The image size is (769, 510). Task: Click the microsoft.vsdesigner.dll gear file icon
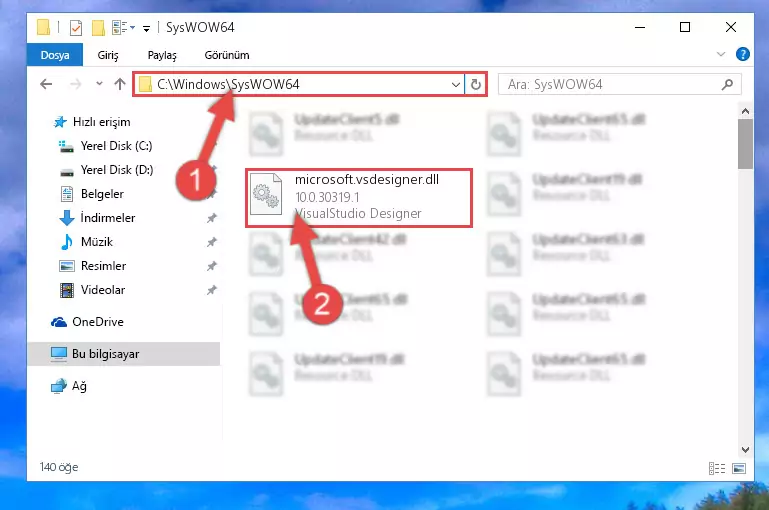(x=266, y=194)
